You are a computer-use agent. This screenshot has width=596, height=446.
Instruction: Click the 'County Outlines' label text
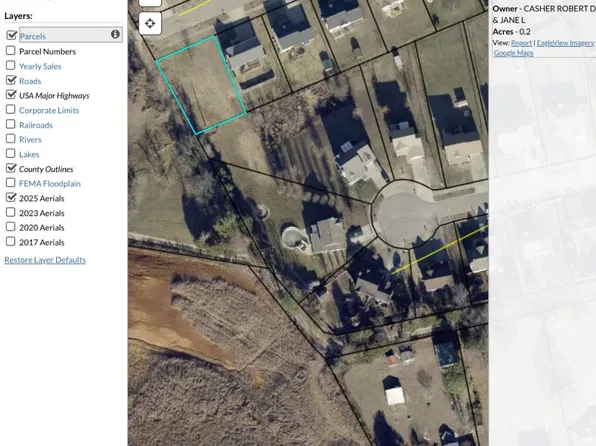click(46, 169)
